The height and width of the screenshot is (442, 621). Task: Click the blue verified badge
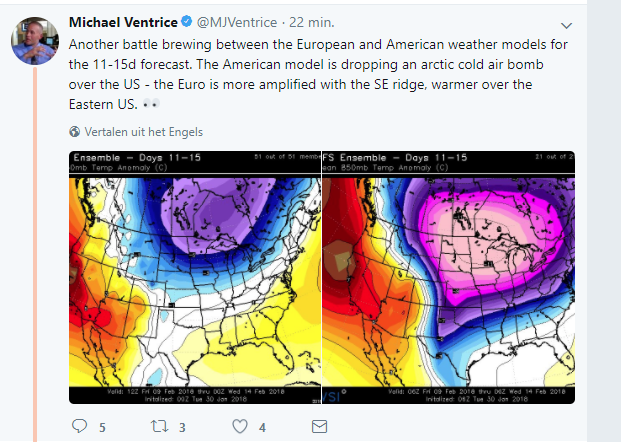(x=187, y=21)
